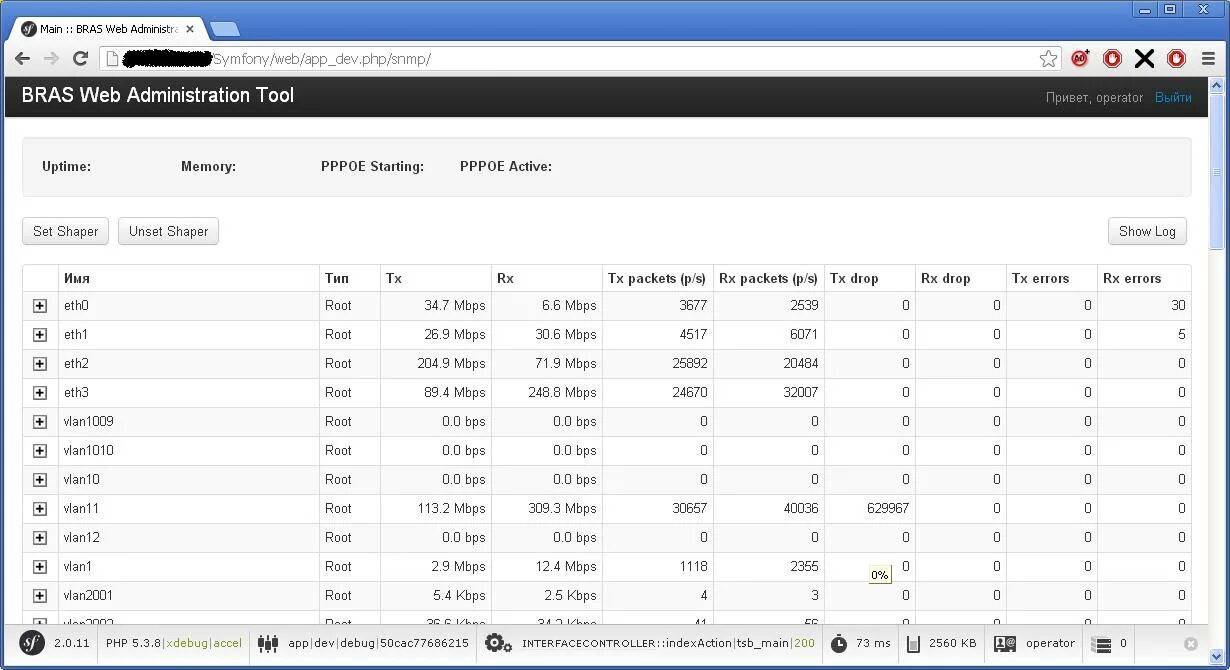Expand the eth1 interface row

[40, 335]
